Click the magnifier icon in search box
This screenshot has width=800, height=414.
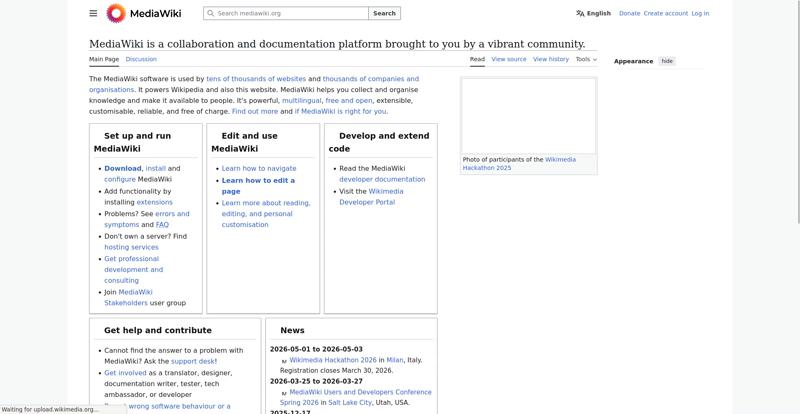210,13
